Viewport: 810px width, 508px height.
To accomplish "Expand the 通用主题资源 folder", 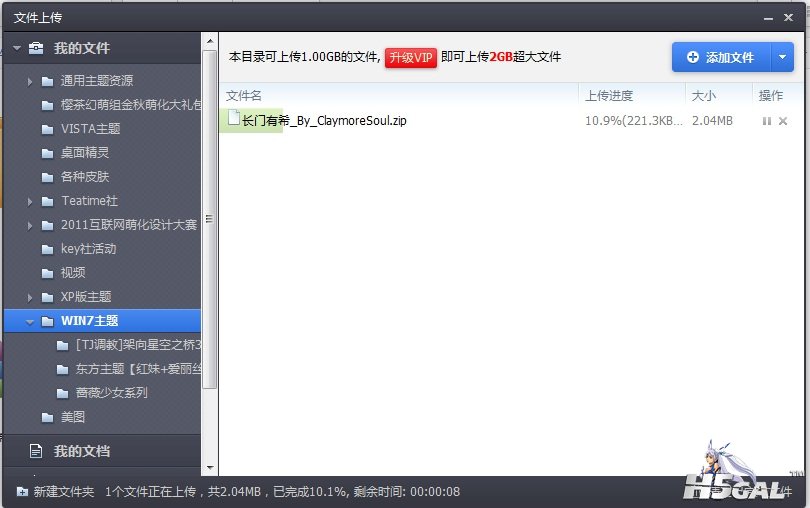I will point(30,81).
